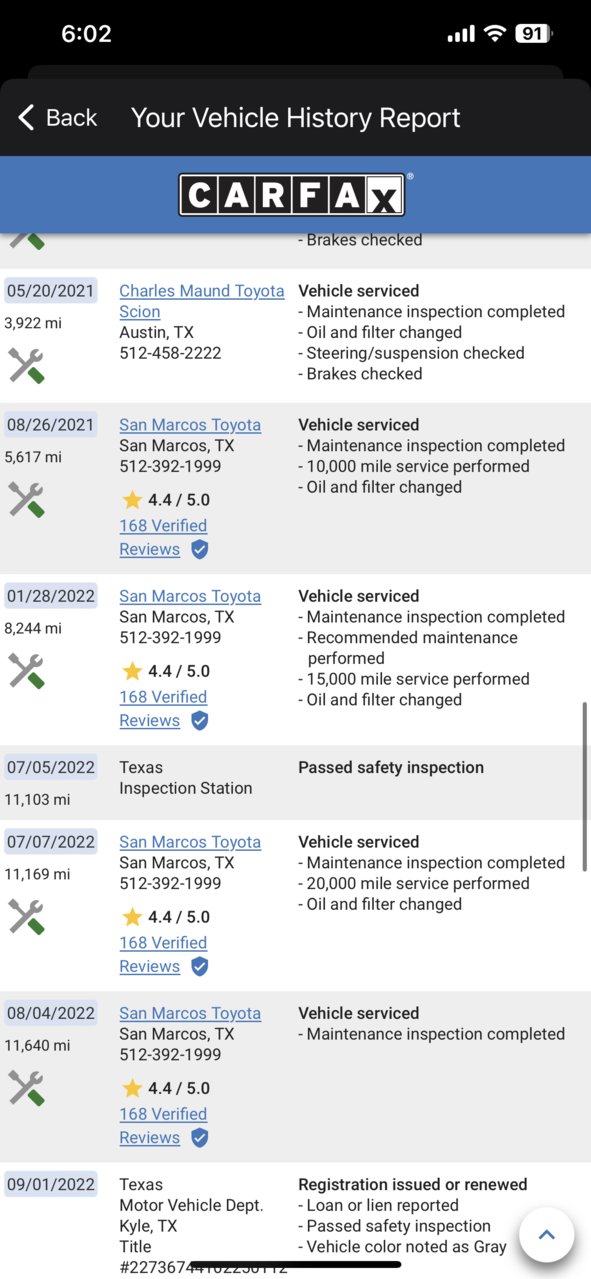Image resolution: width=591 pixels, height=1279 pixels.
Task: Tap the wrench icon for 08/04/2022 service
Action: coord(26,1088)
